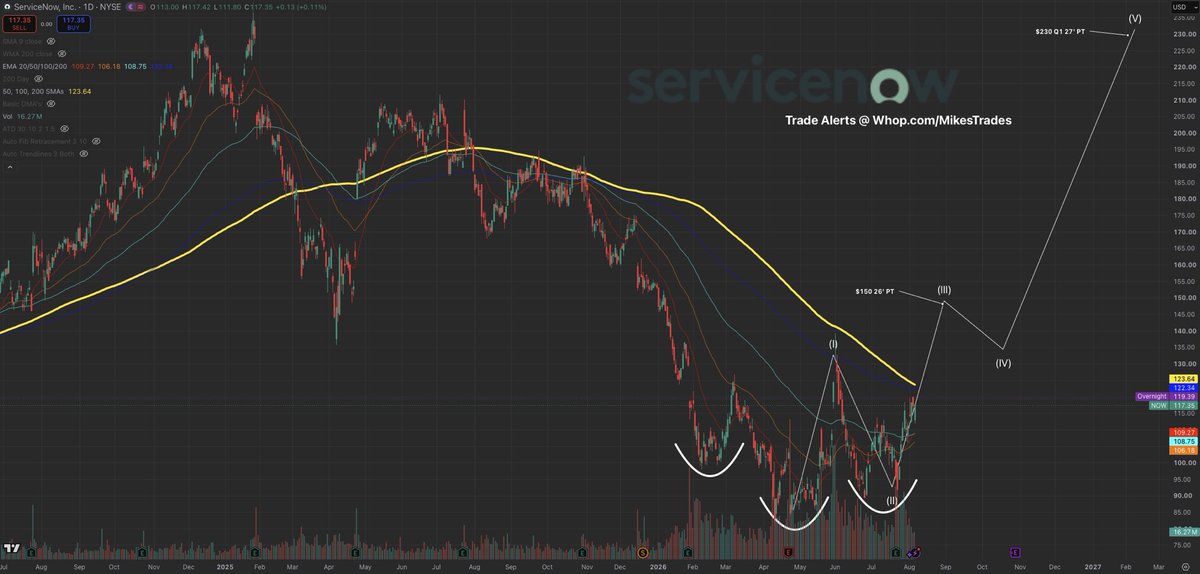Click the Overnight 119.39 price label
Image resolution: width=1200 pixels, height=574 pixels.
pyautogui.click(x=1167, y=397)
